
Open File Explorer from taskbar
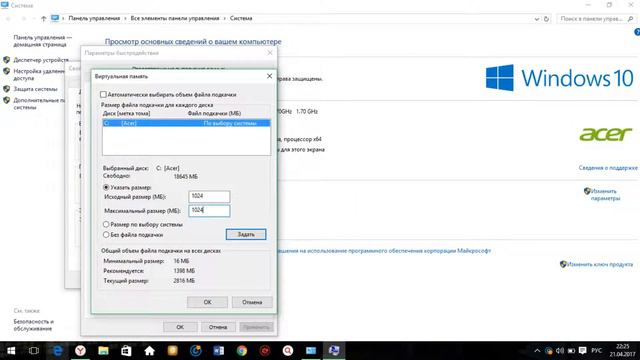coord(103,351)
